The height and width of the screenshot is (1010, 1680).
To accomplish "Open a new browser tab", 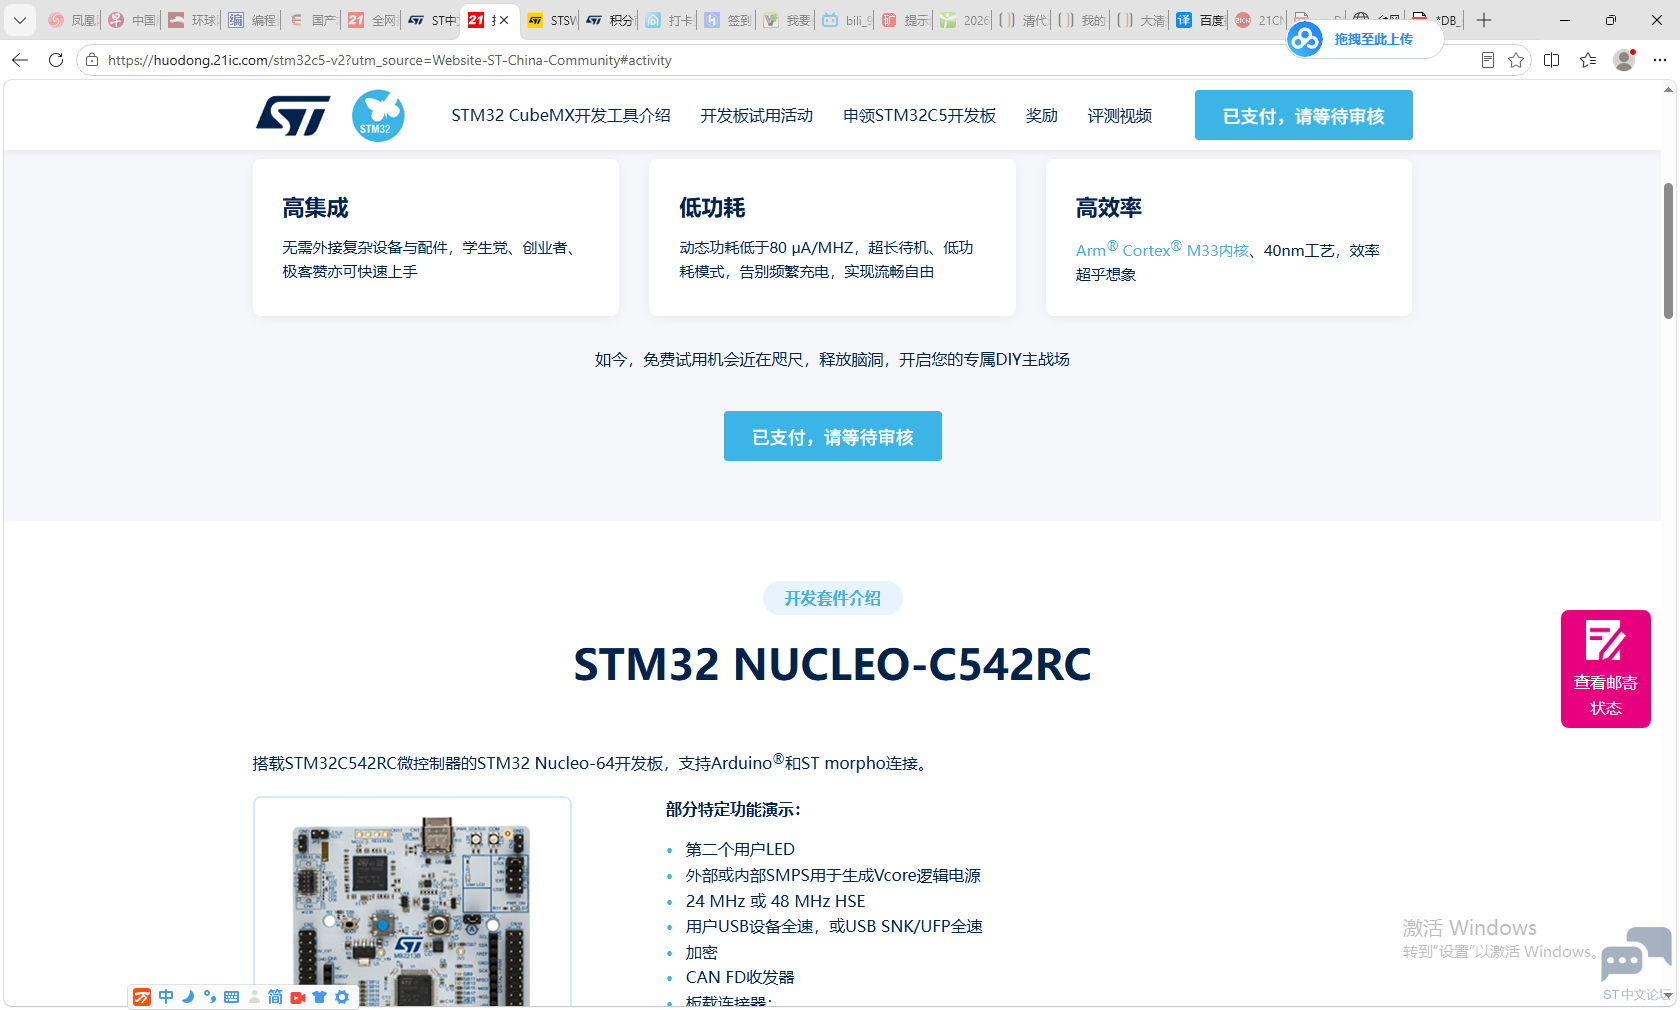I will click(x=1484, y=20).
